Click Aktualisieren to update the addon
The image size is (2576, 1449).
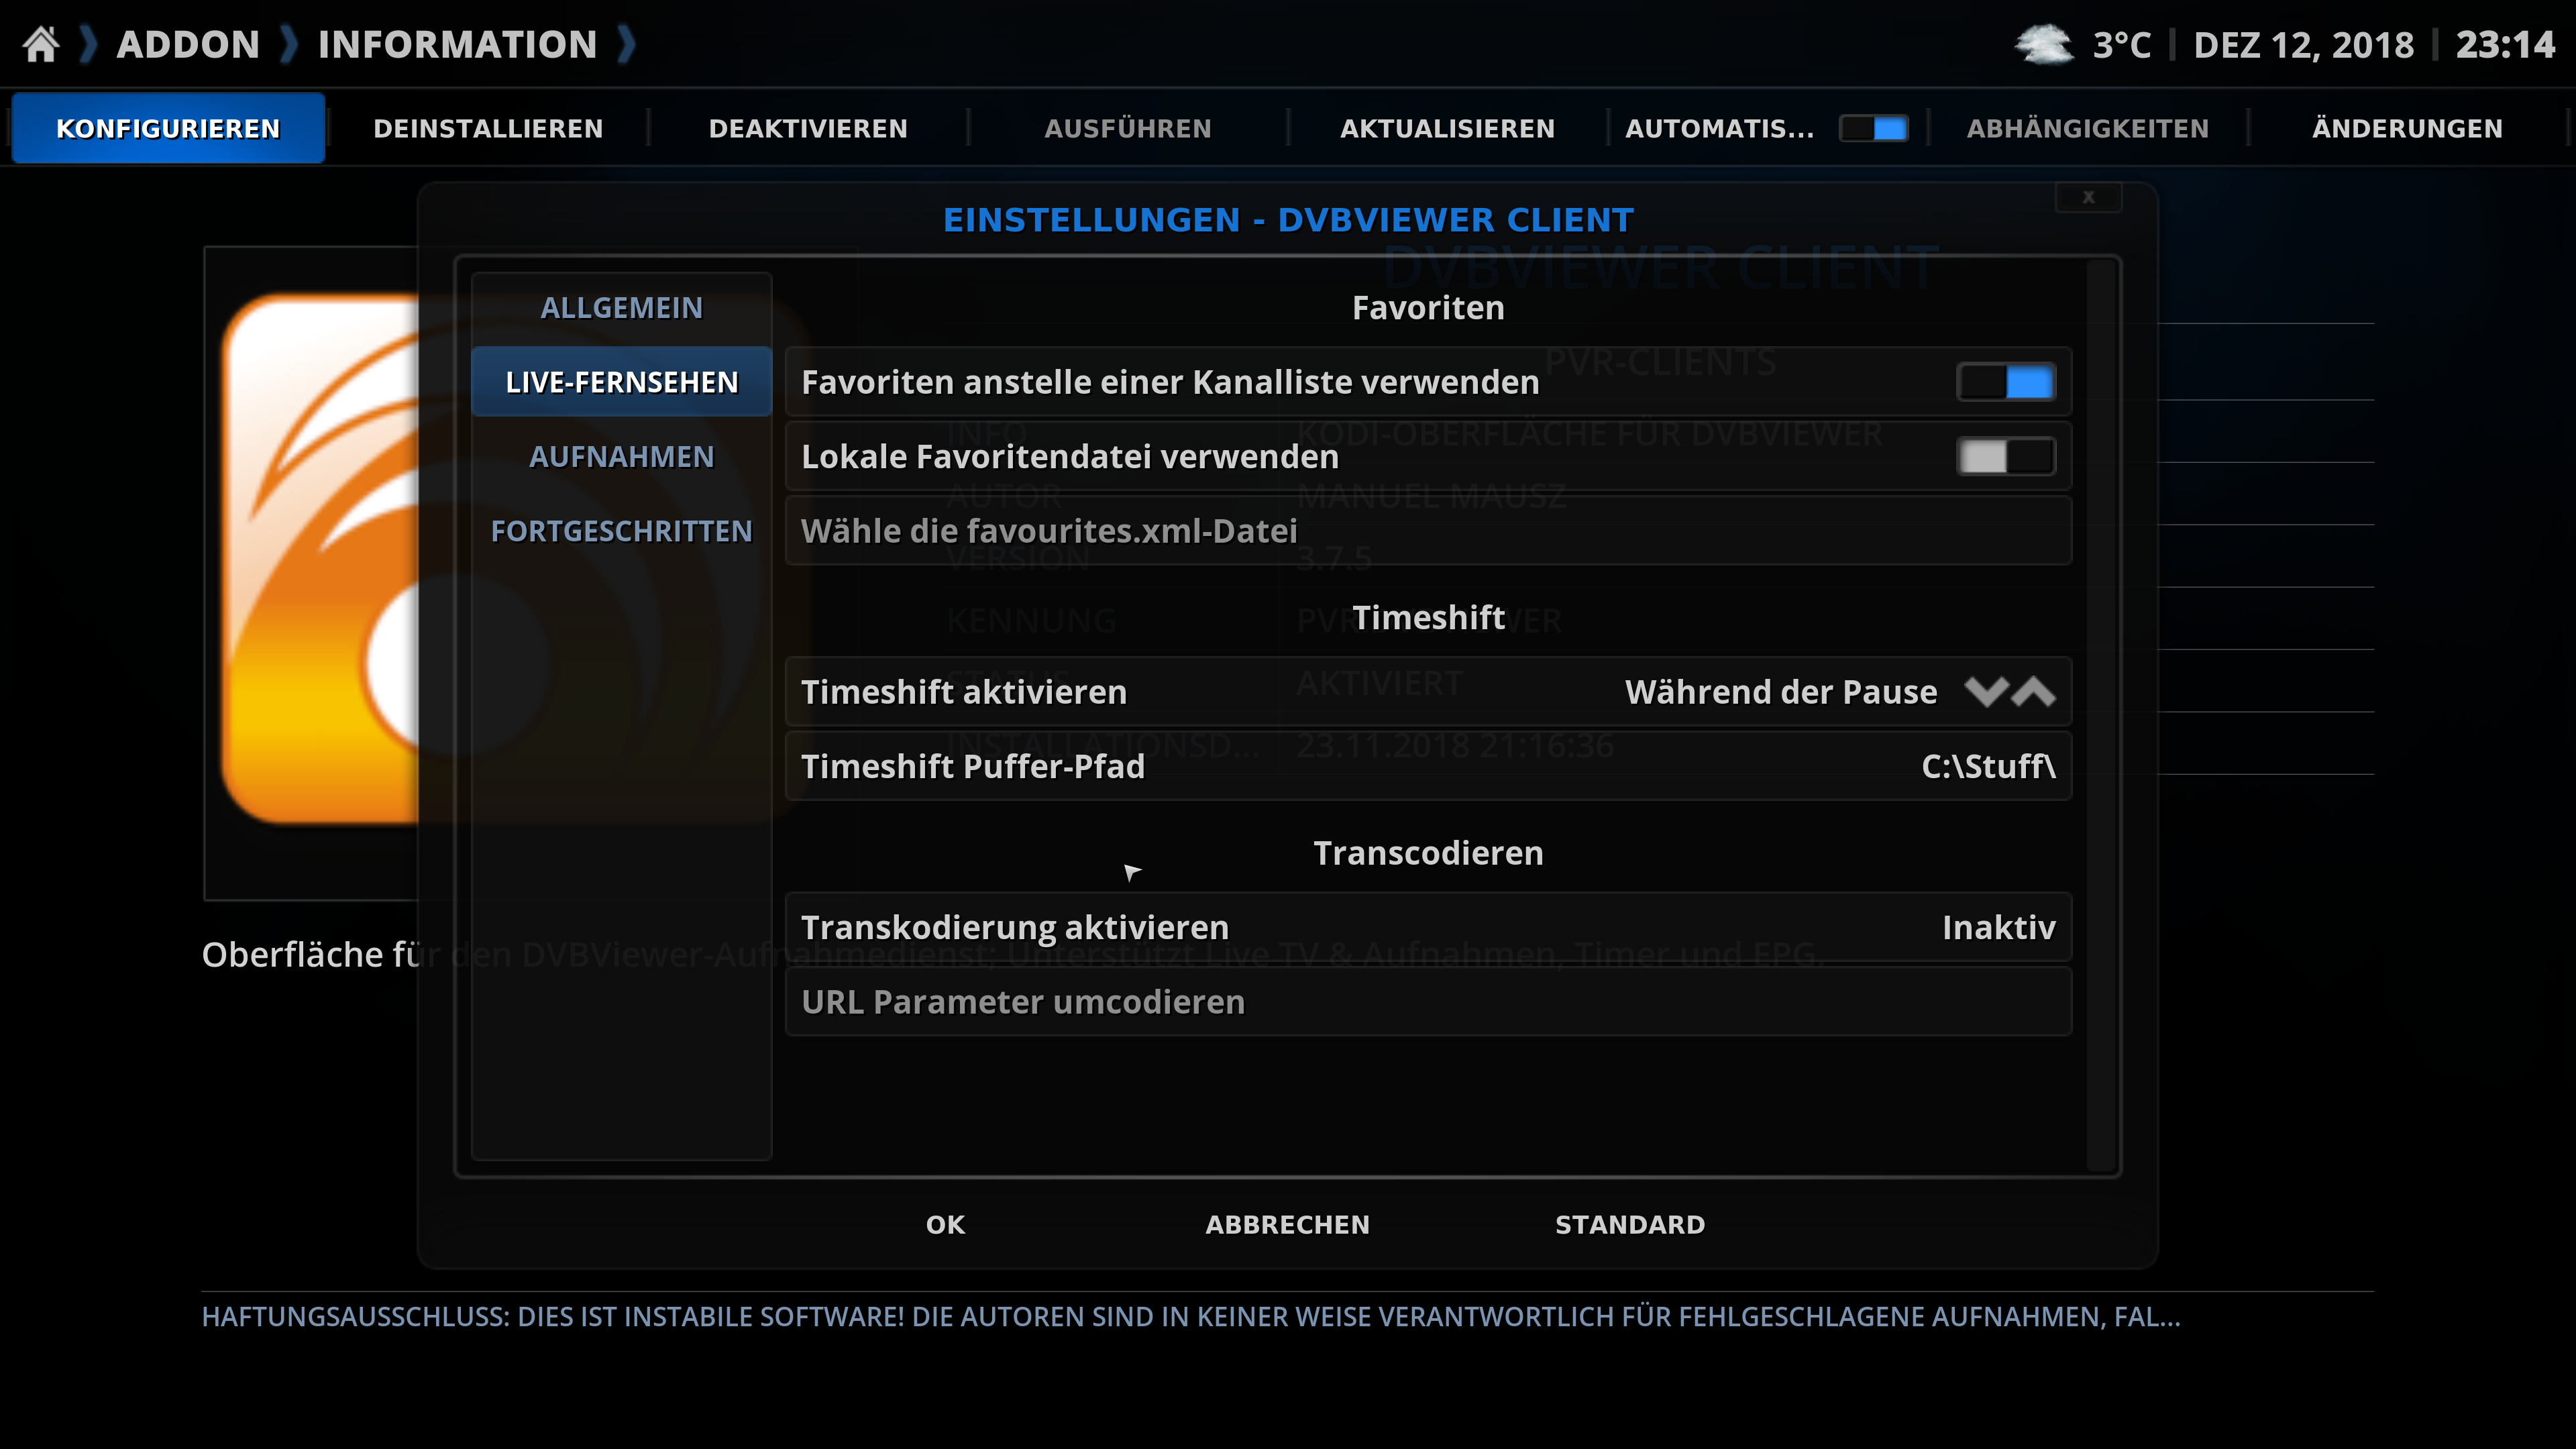point(1447,128)
